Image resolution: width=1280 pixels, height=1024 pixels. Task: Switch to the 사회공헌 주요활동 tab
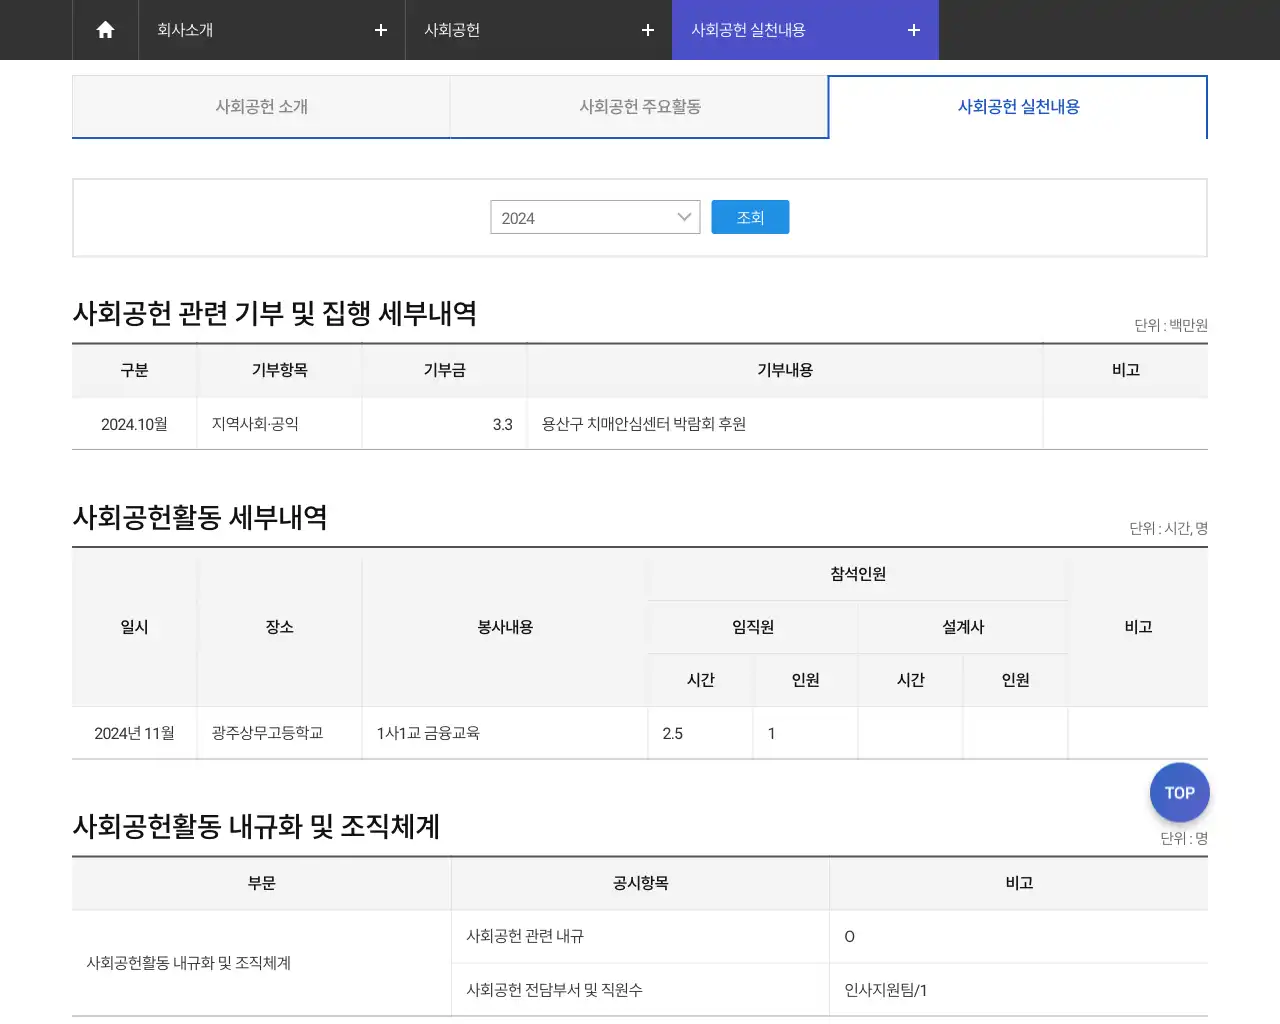639,107
